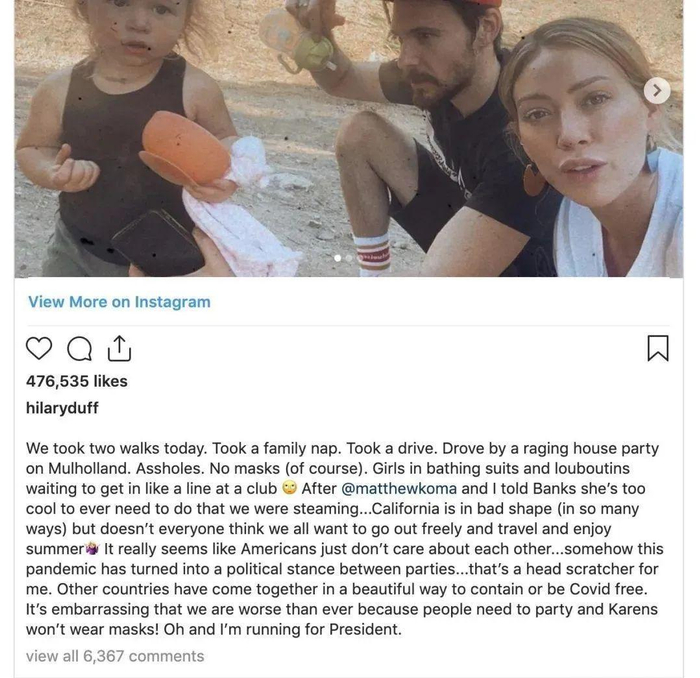View all 6,367 comments
This screenshot has width=700, height=678.
115,656
